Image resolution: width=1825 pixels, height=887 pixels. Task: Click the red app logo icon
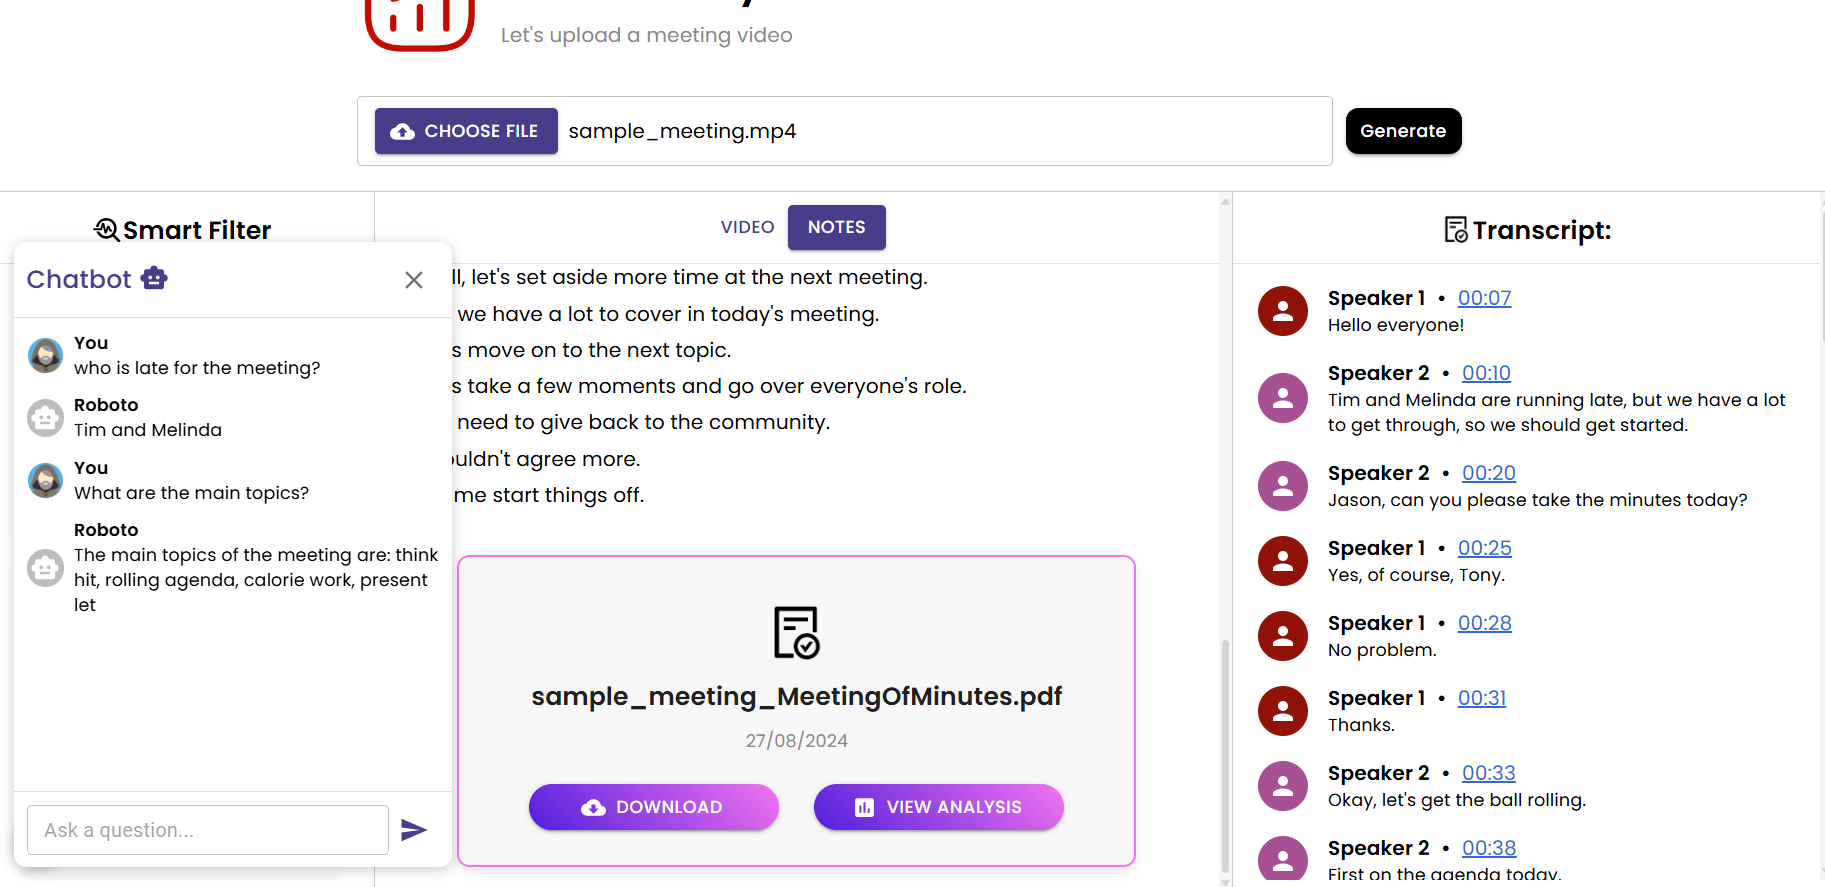(x=419, y=22)
